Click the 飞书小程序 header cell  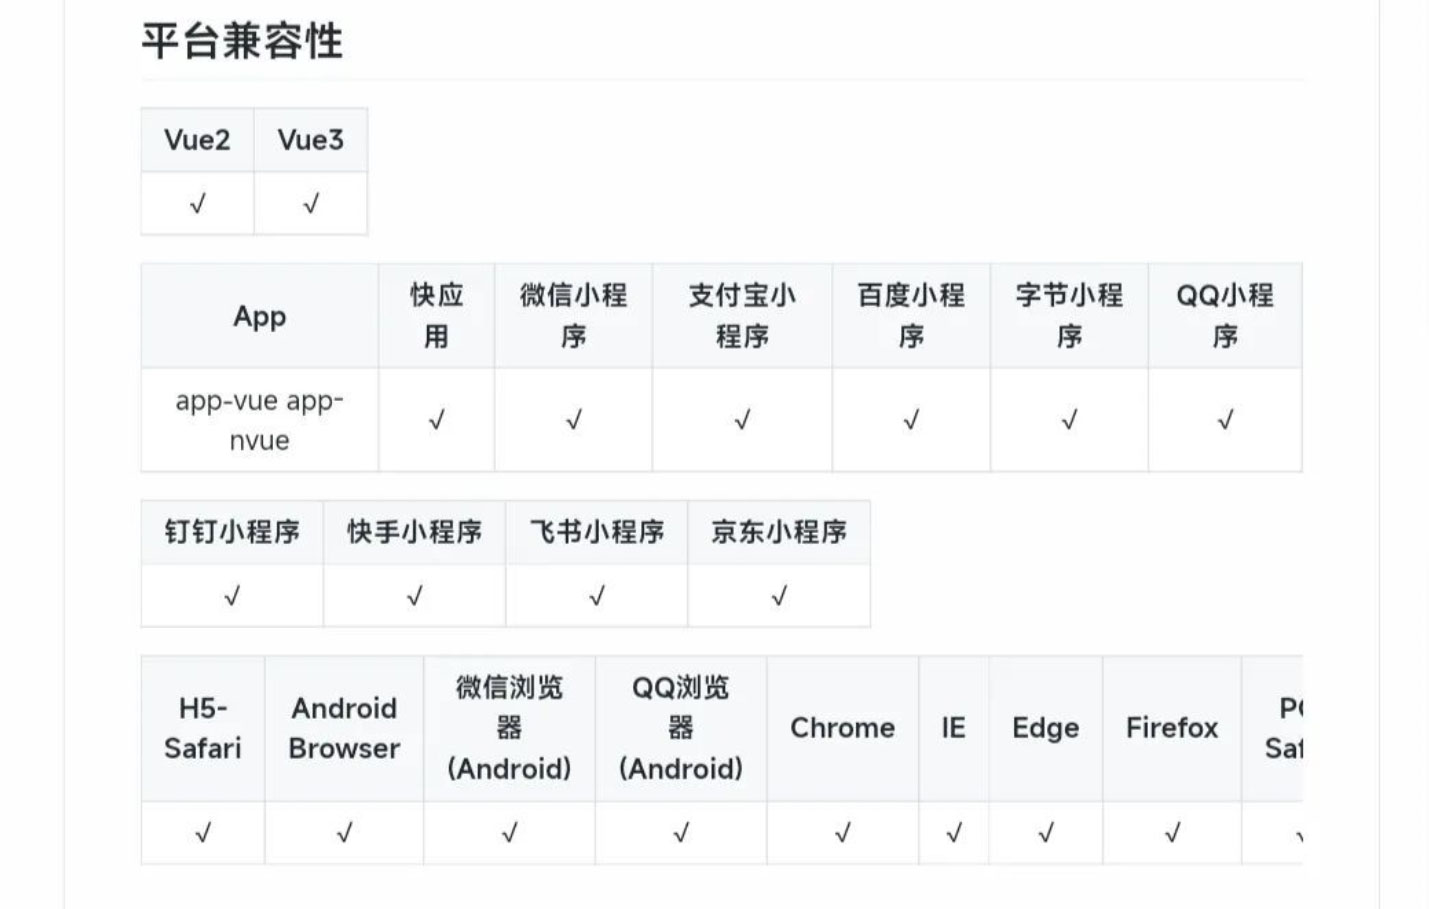pos(597,532)
